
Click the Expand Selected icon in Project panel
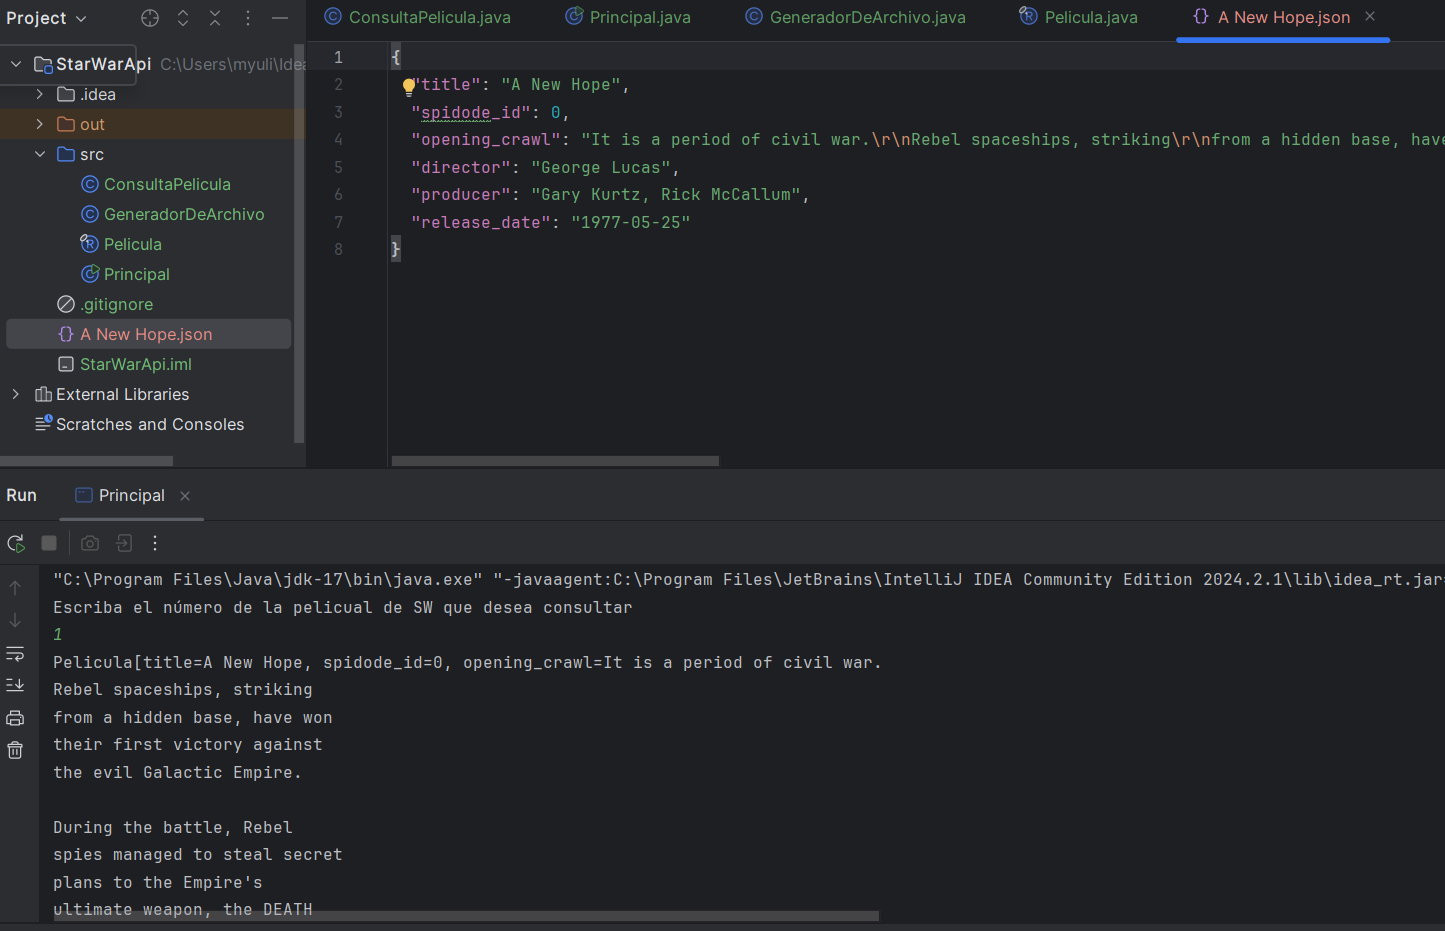(183, 18)
